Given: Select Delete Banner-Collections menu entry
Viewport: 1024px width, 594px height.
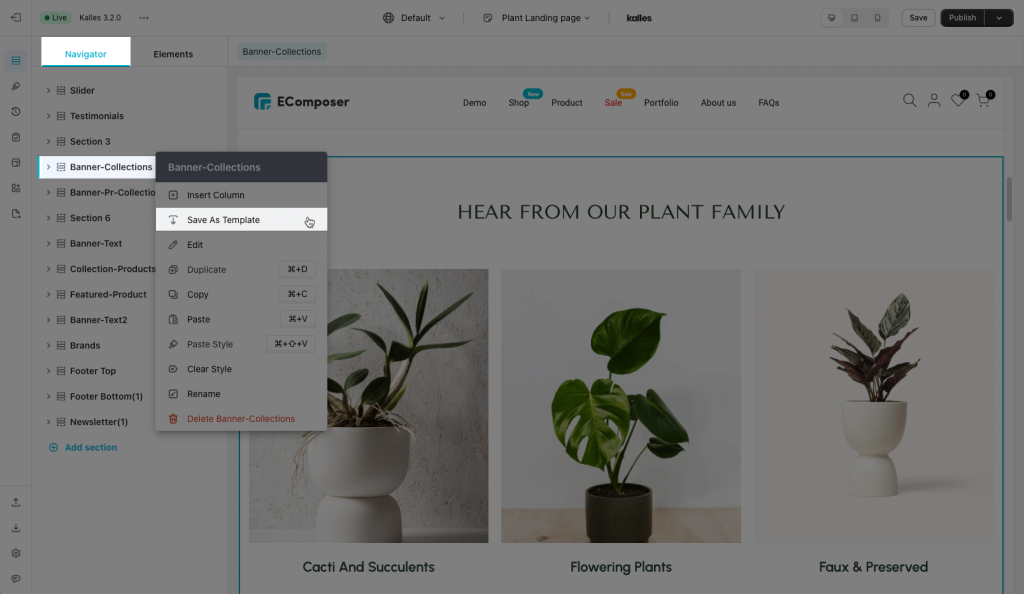Looking at the screenshot, I should (241, 419).
